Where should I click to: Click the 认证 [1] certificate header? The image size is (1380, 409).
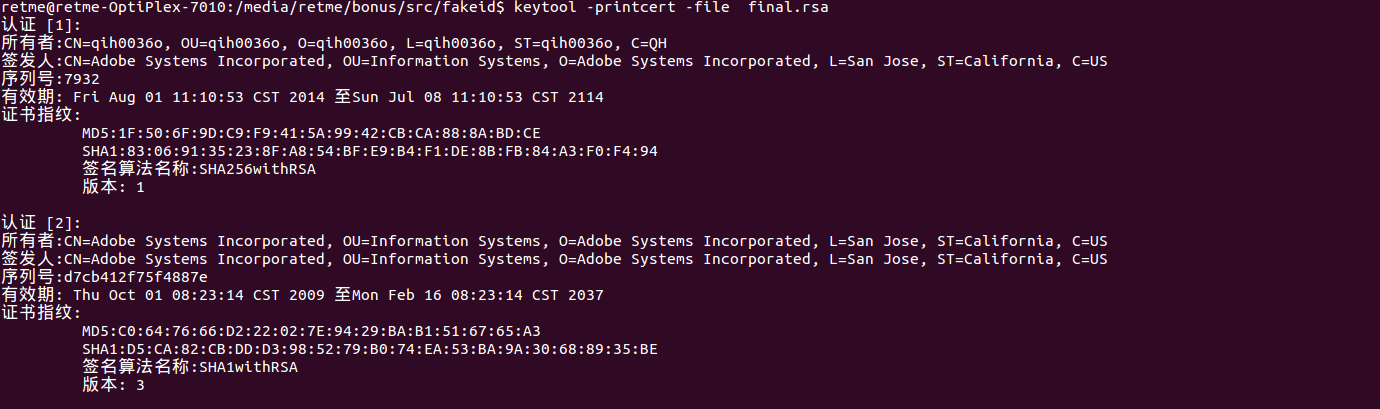tap(41, 25)
